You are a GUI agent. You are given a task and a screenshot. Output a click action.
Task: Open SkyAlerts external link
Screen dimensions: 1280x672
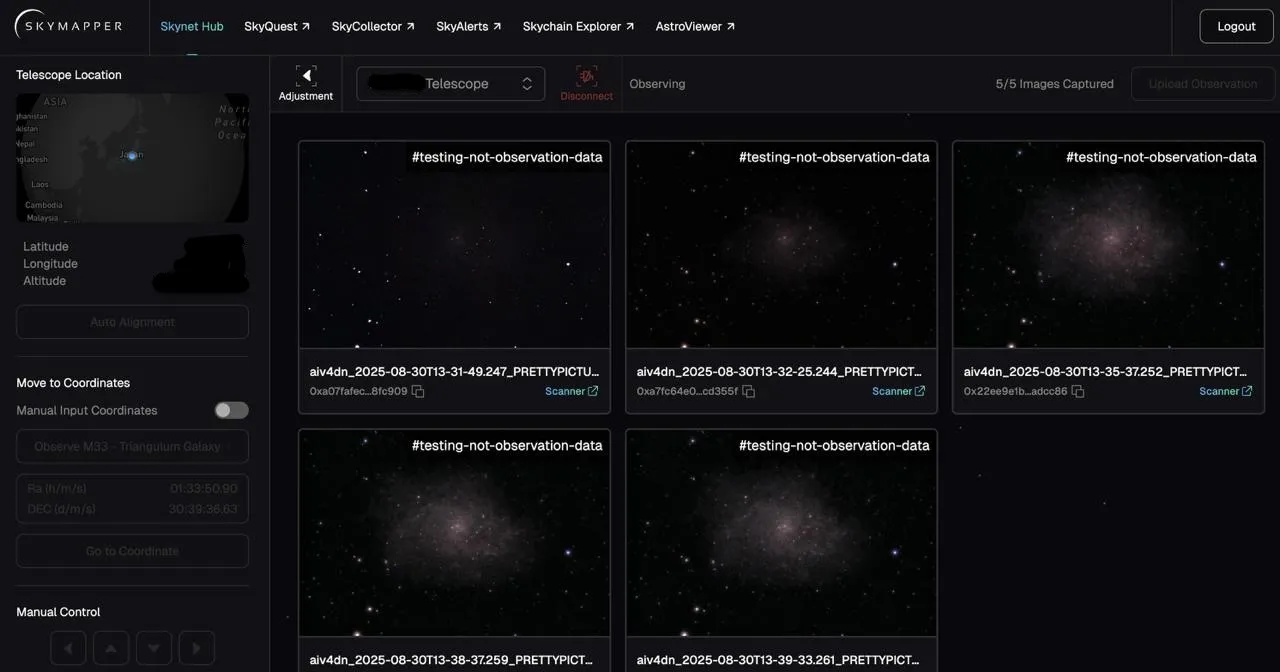click(469, 26)
